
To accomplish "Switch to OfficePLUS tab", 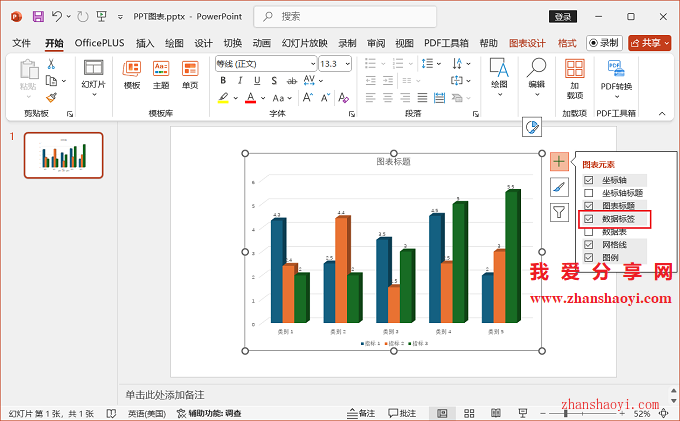I will click(x=99, y=43).
